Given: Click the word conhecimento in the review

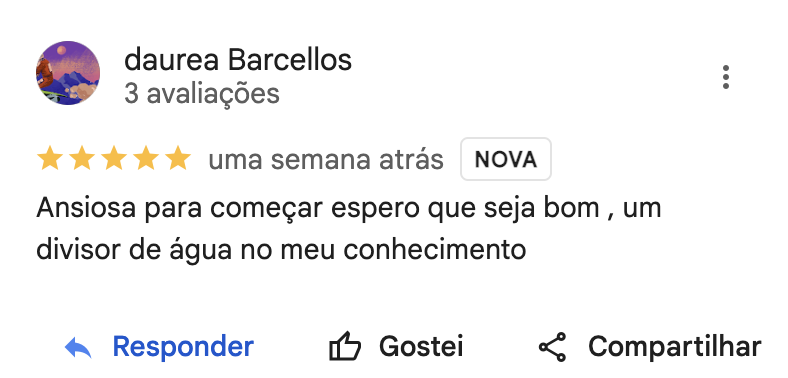Looking at the screenshot, I should 435,249.
